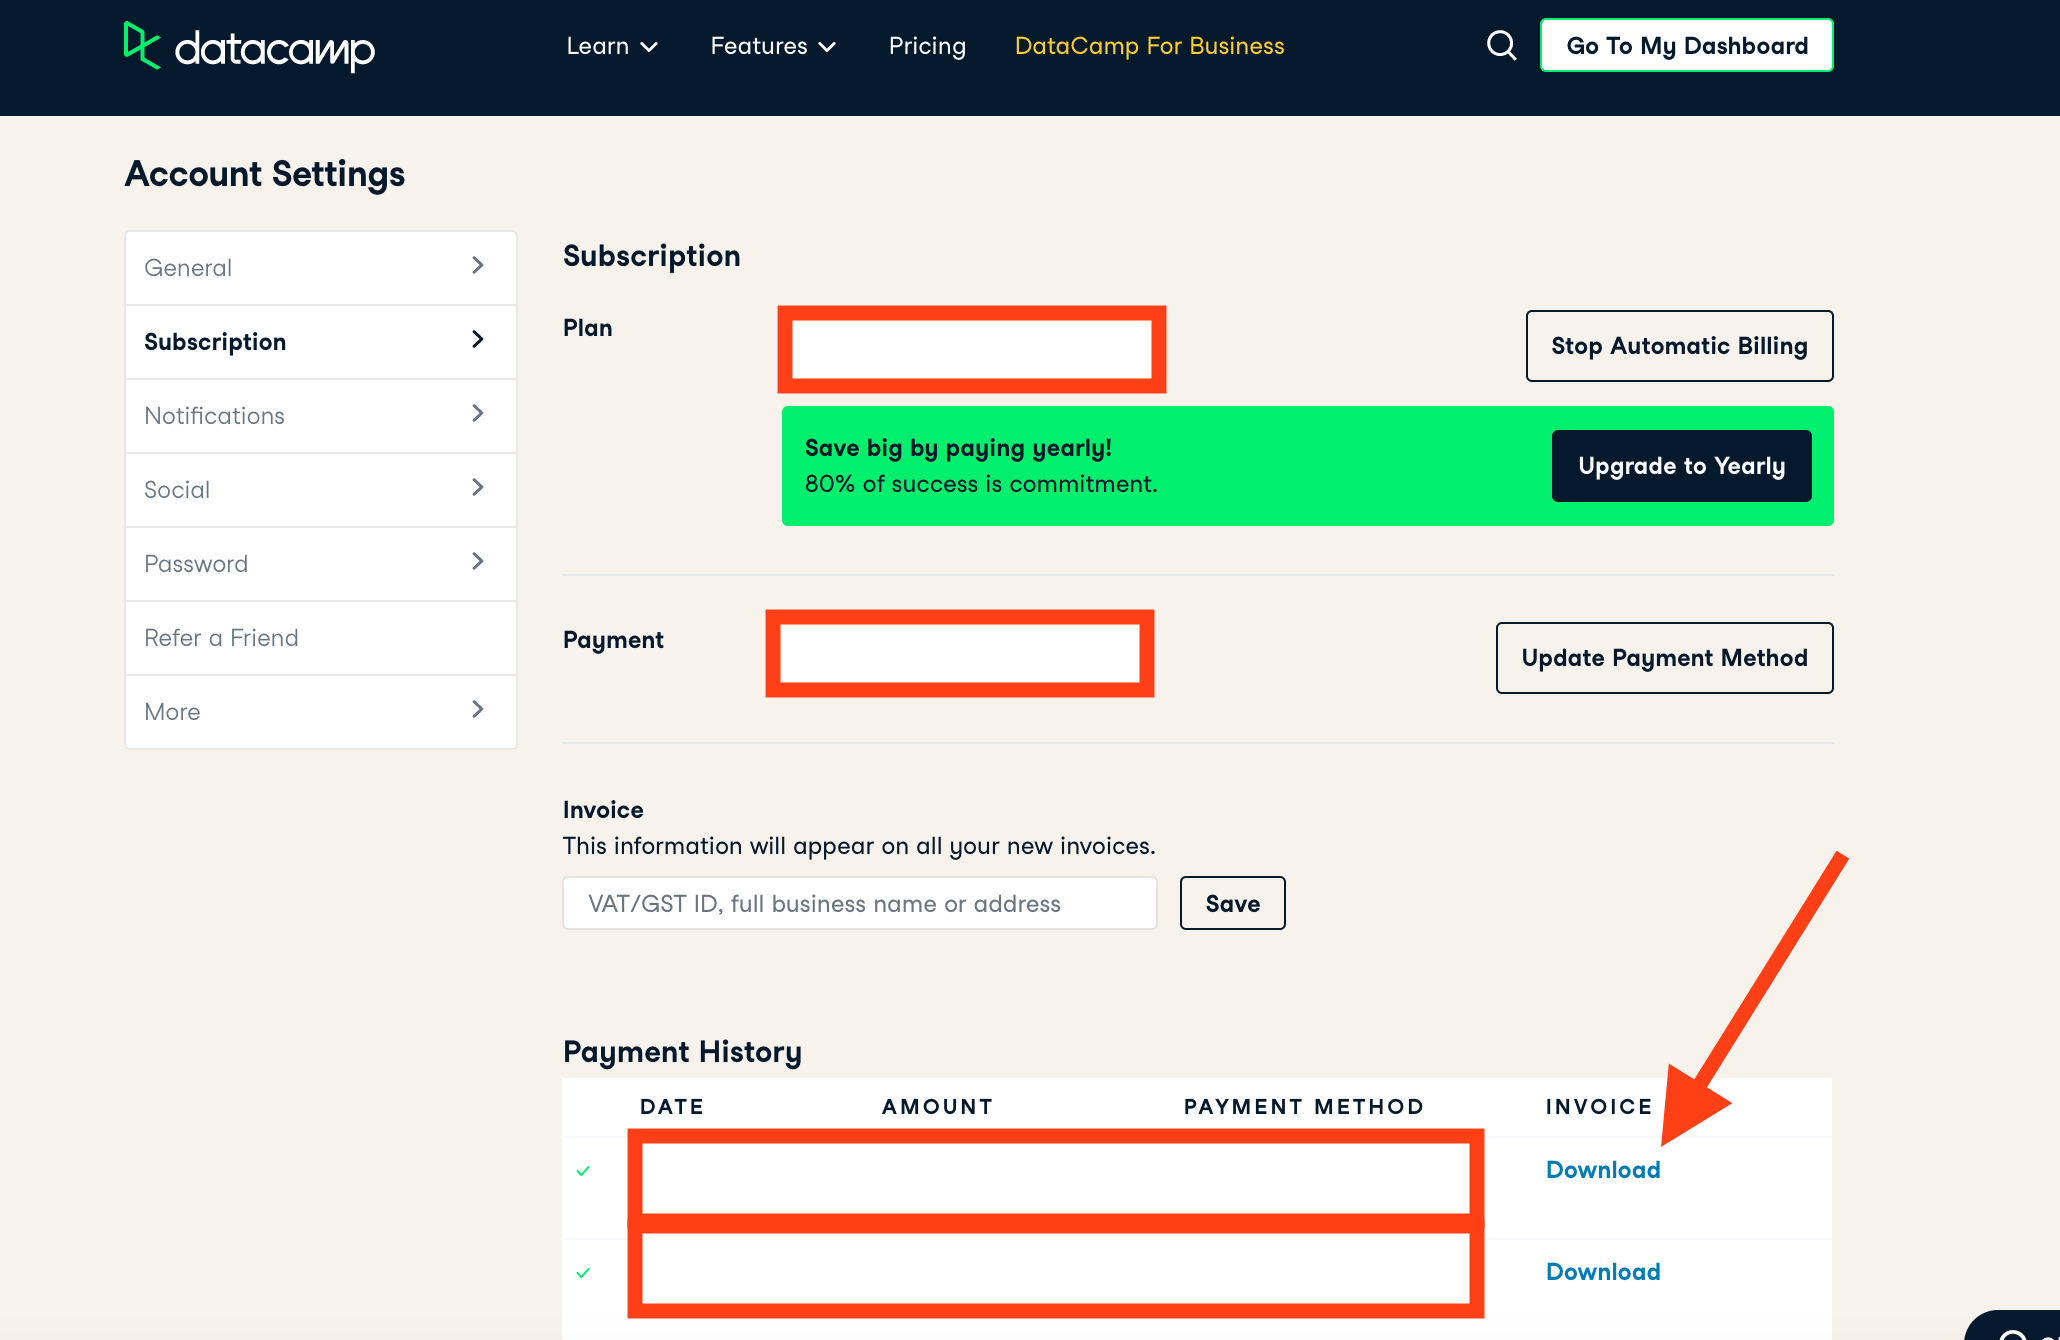
Task: Click the DataCamp logo
Action: [249, 46]
